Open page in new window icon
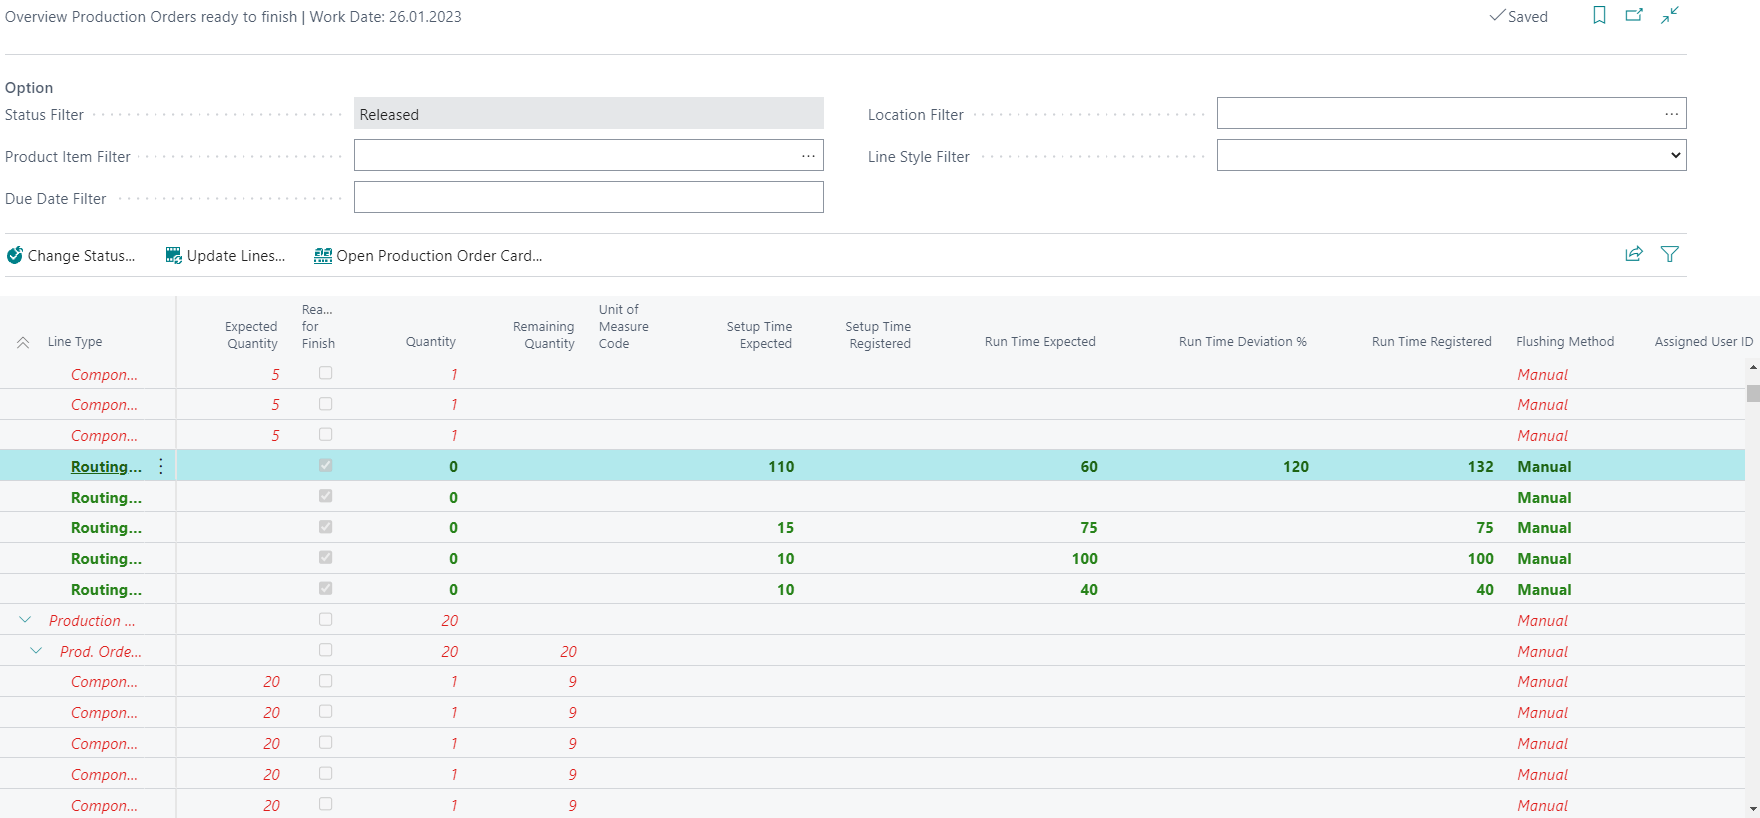The image size is (1760, 818). [x=1634, y=15]
